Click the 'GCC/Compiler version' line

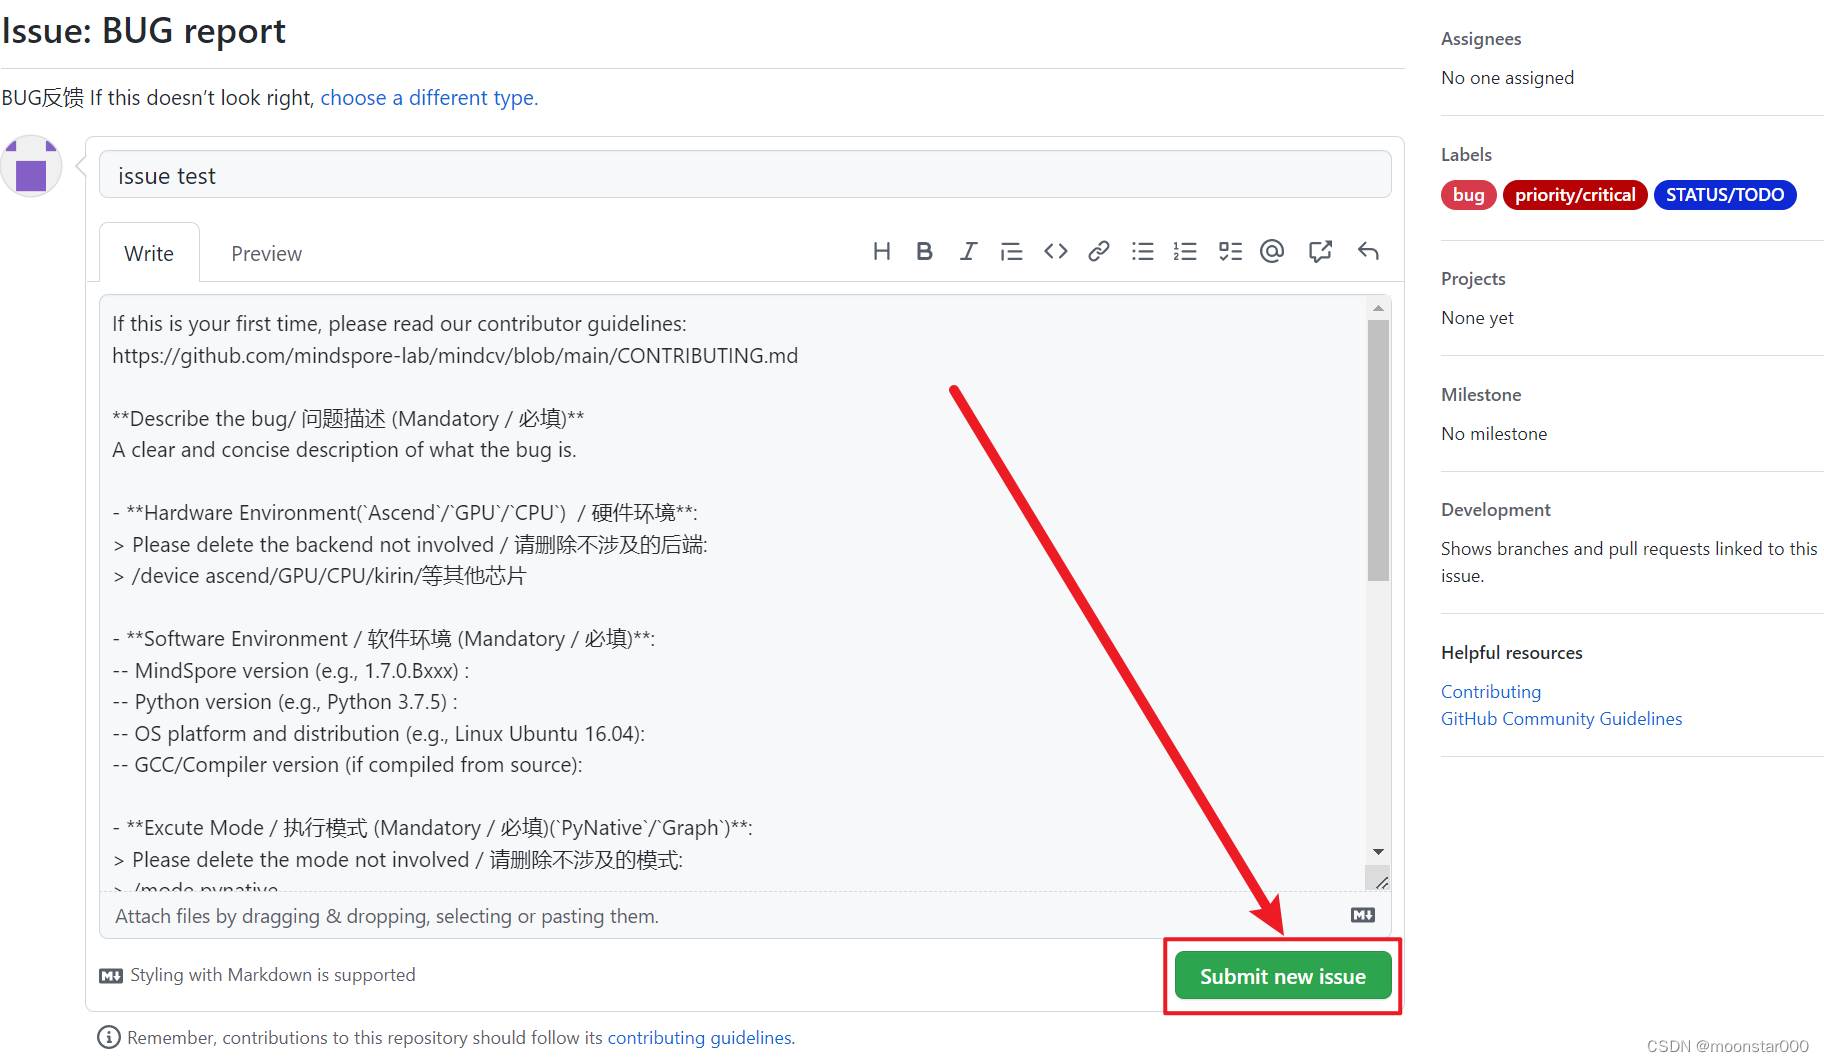(x=347, y=765)
